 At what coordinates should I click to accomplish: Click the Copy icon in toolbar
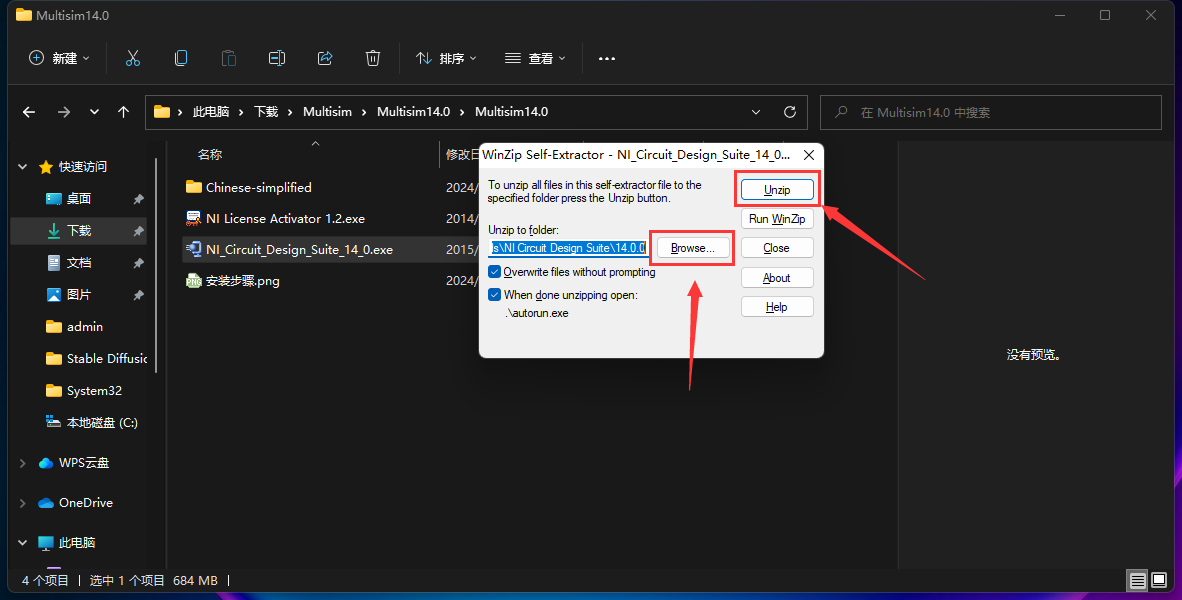(181, 58)
